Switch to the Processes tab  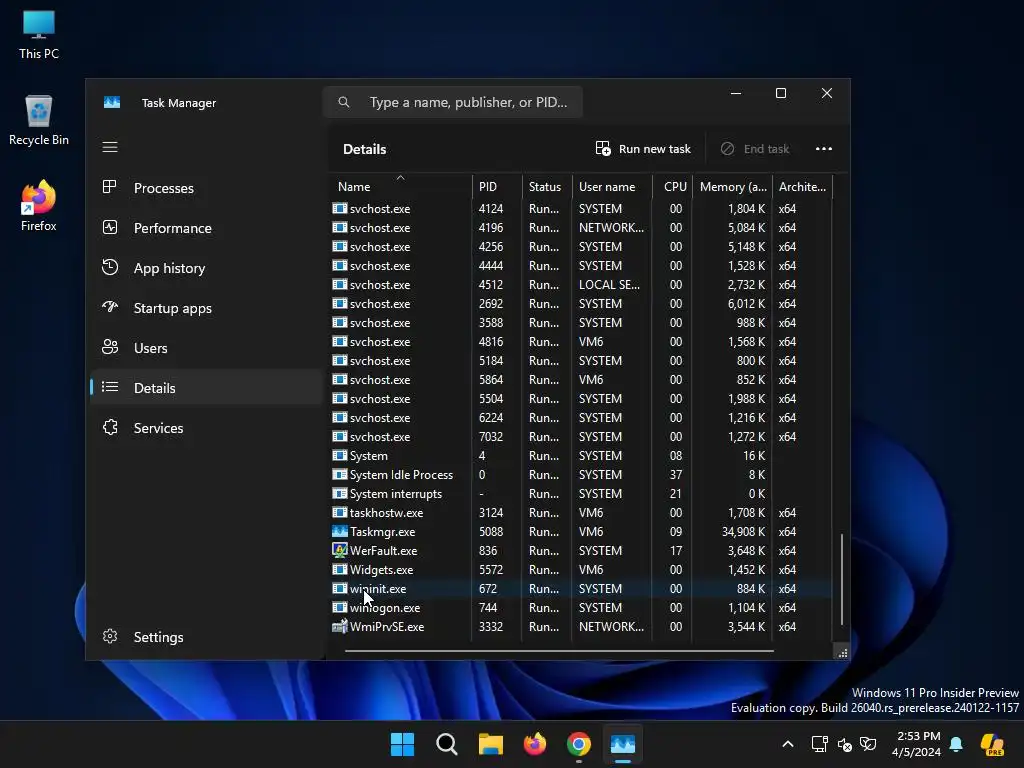(x=206, y=188)
